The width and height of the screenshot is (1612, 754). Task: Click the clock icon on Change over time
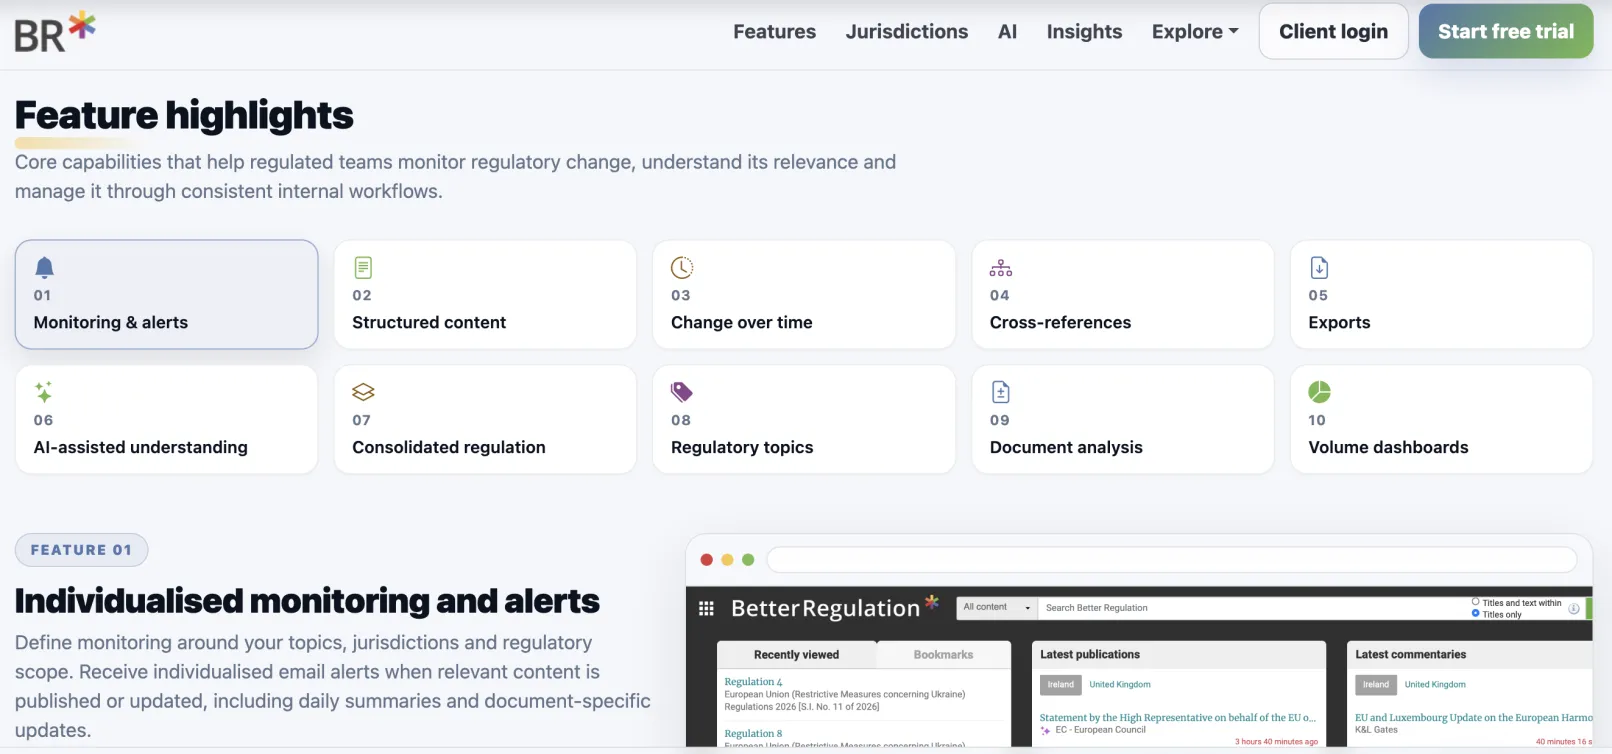coord(682,267)
